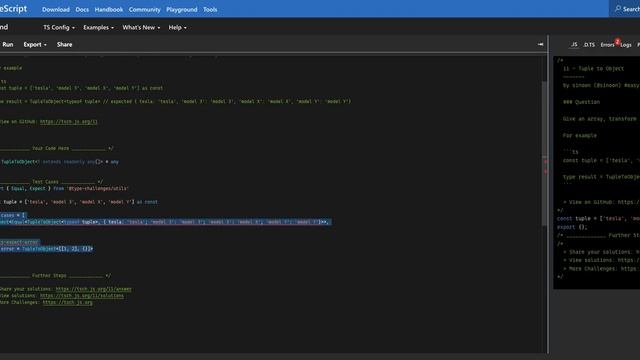Click the 'Test Cases' comment line
The width and height of the screenshot is (640, 360).
click(51, 182)
